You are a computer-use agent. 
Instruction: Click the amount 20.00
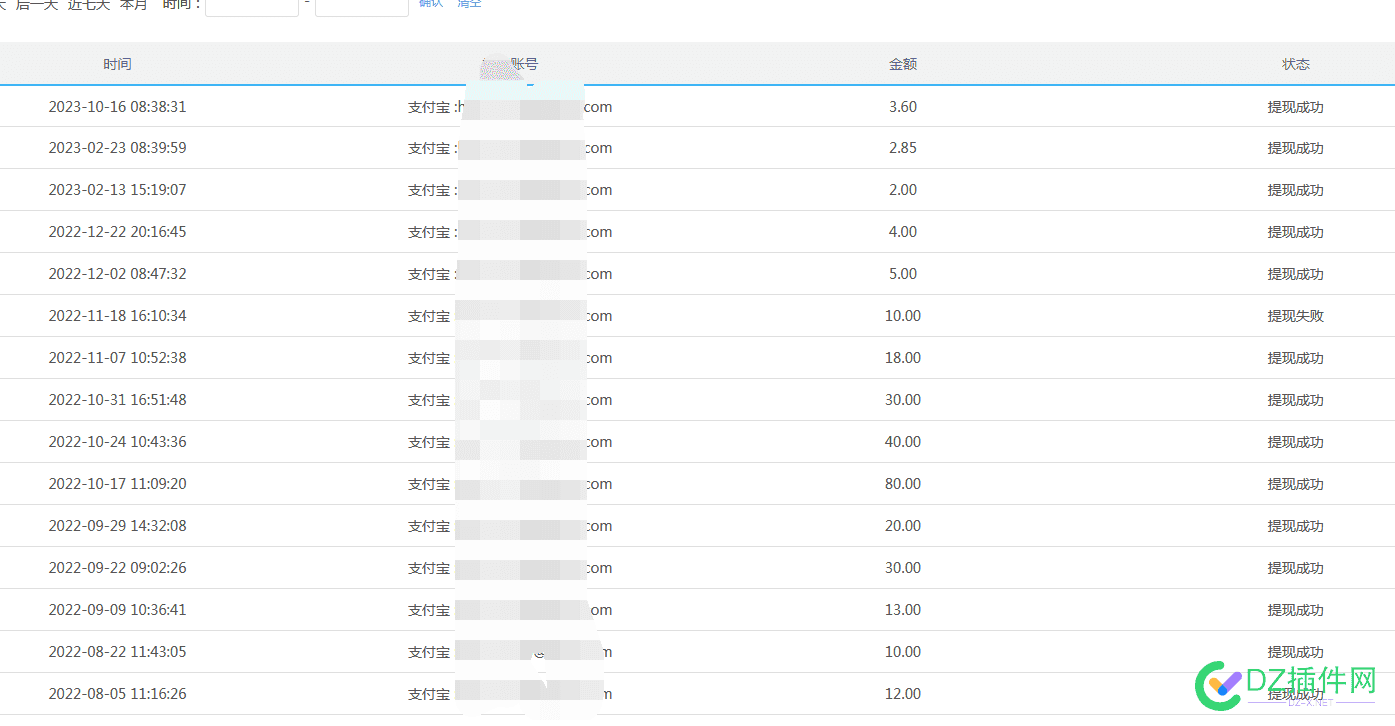tap(903, 526)
